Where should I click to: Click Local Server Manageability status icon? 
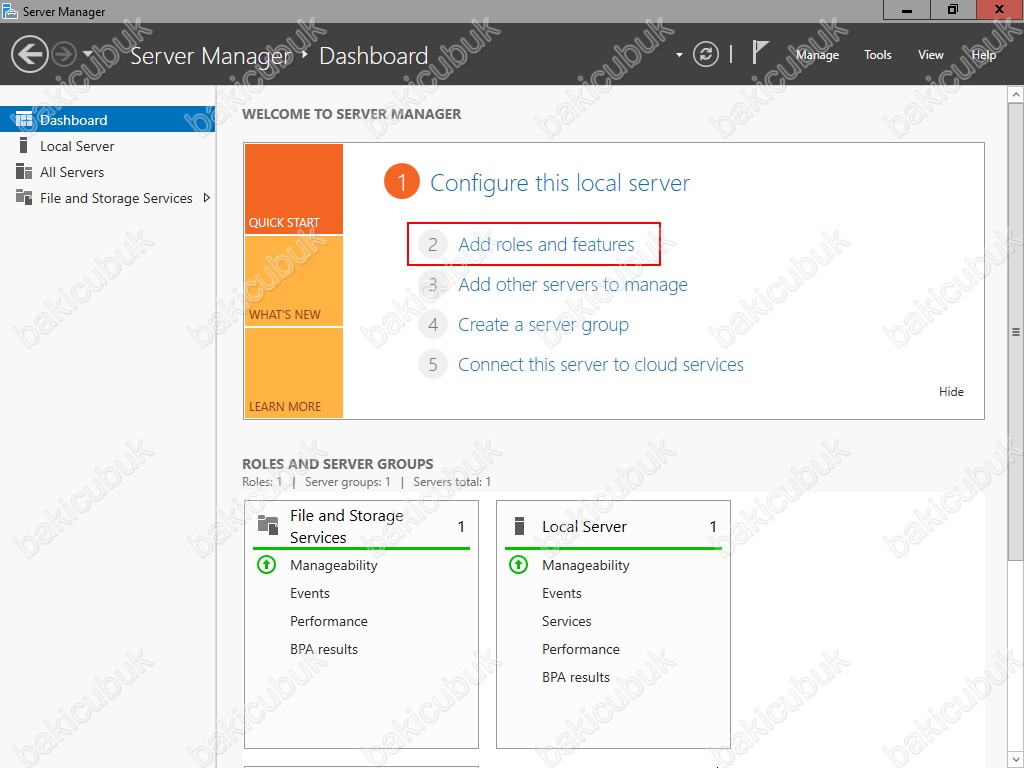coord(519,565)
